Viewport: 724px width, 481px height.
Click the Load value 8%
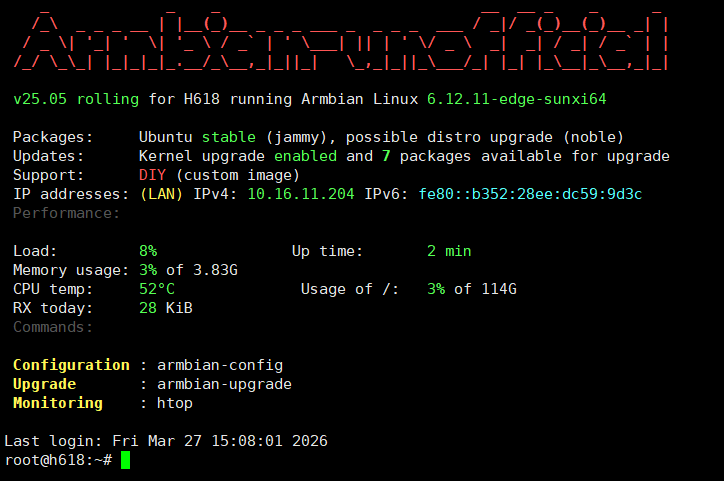148,251
